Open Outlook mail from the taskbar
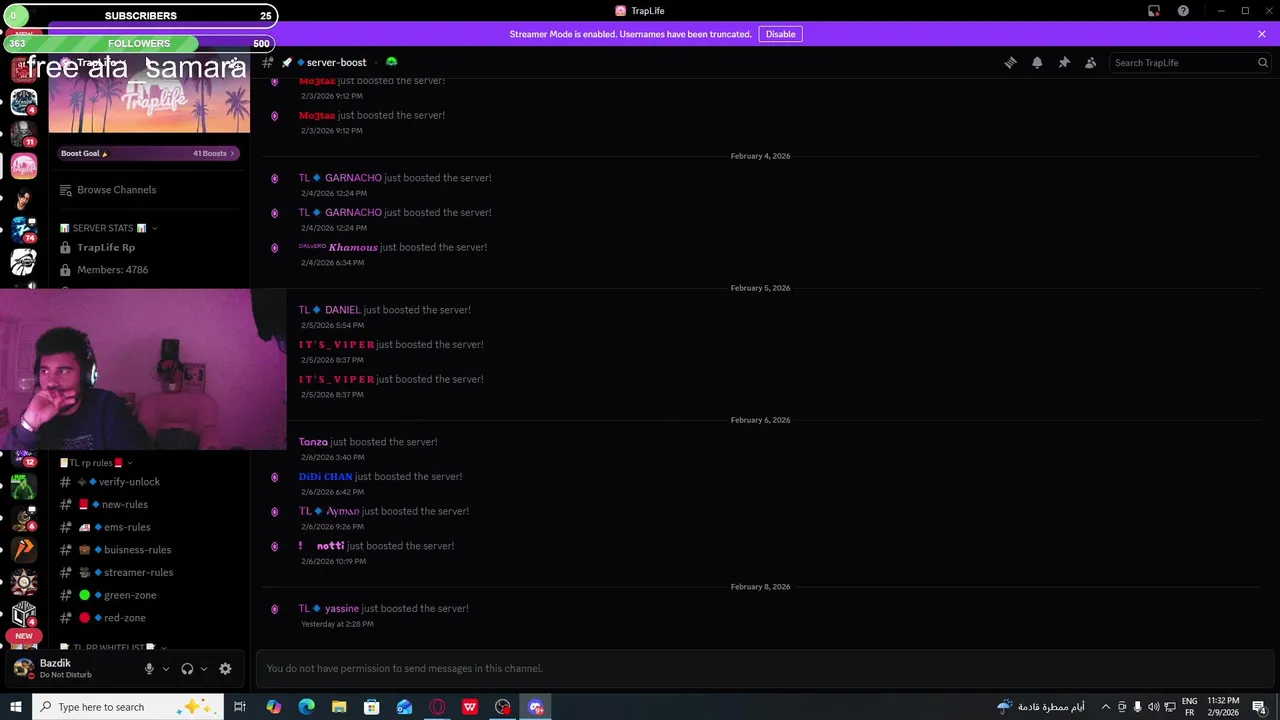Screen dimensions: 1280x720 coord(404,707)
